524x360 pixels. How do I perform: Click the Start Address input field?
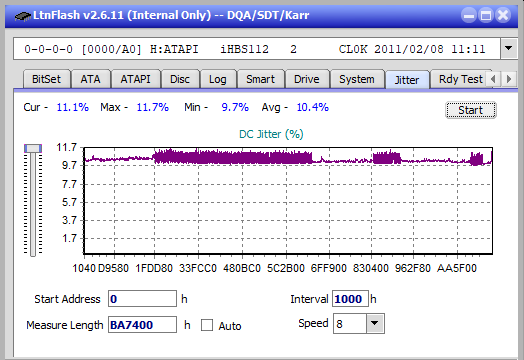point(142,298)
